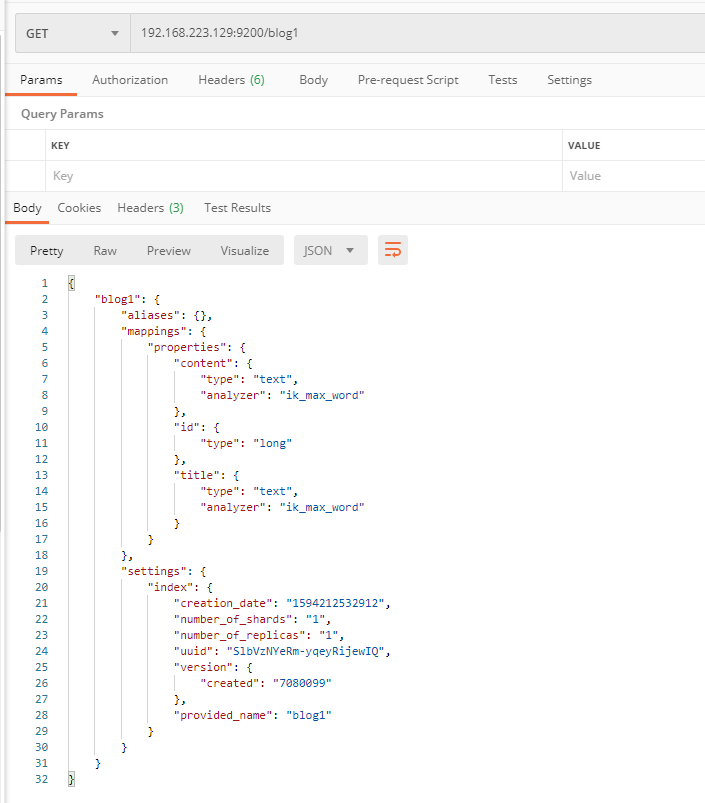Click the "provided_name" key on line 28

coord(223,715)
